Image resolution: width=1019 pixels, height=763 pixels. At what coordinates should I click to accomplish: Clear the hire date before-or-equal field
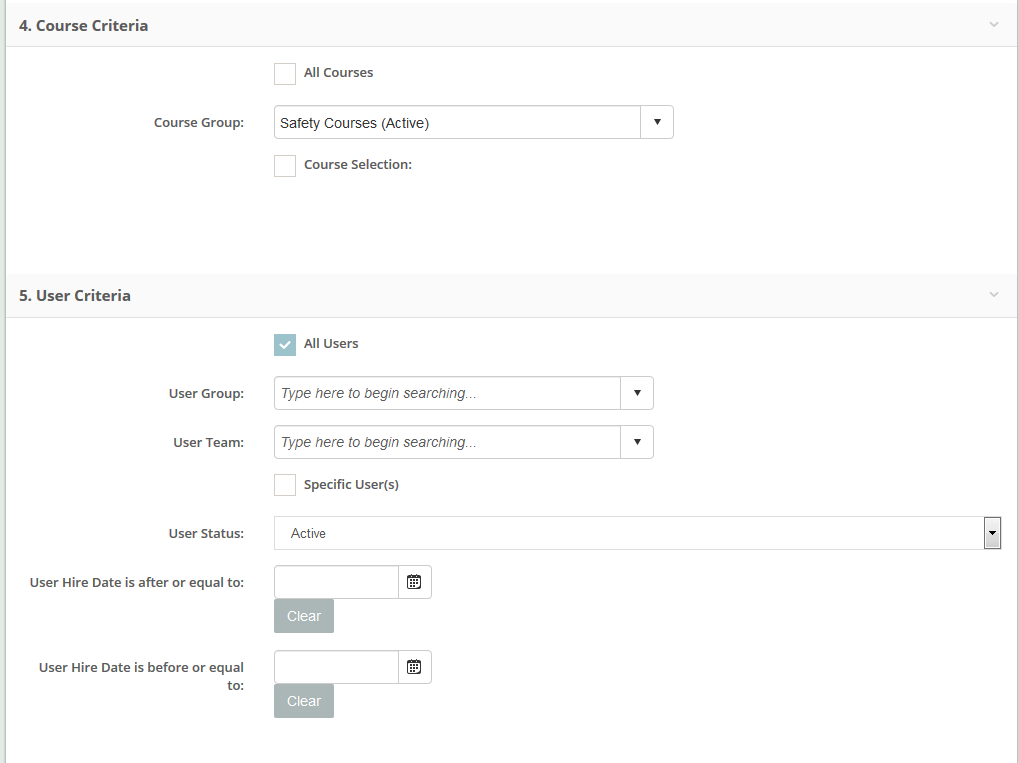point(304,701)
